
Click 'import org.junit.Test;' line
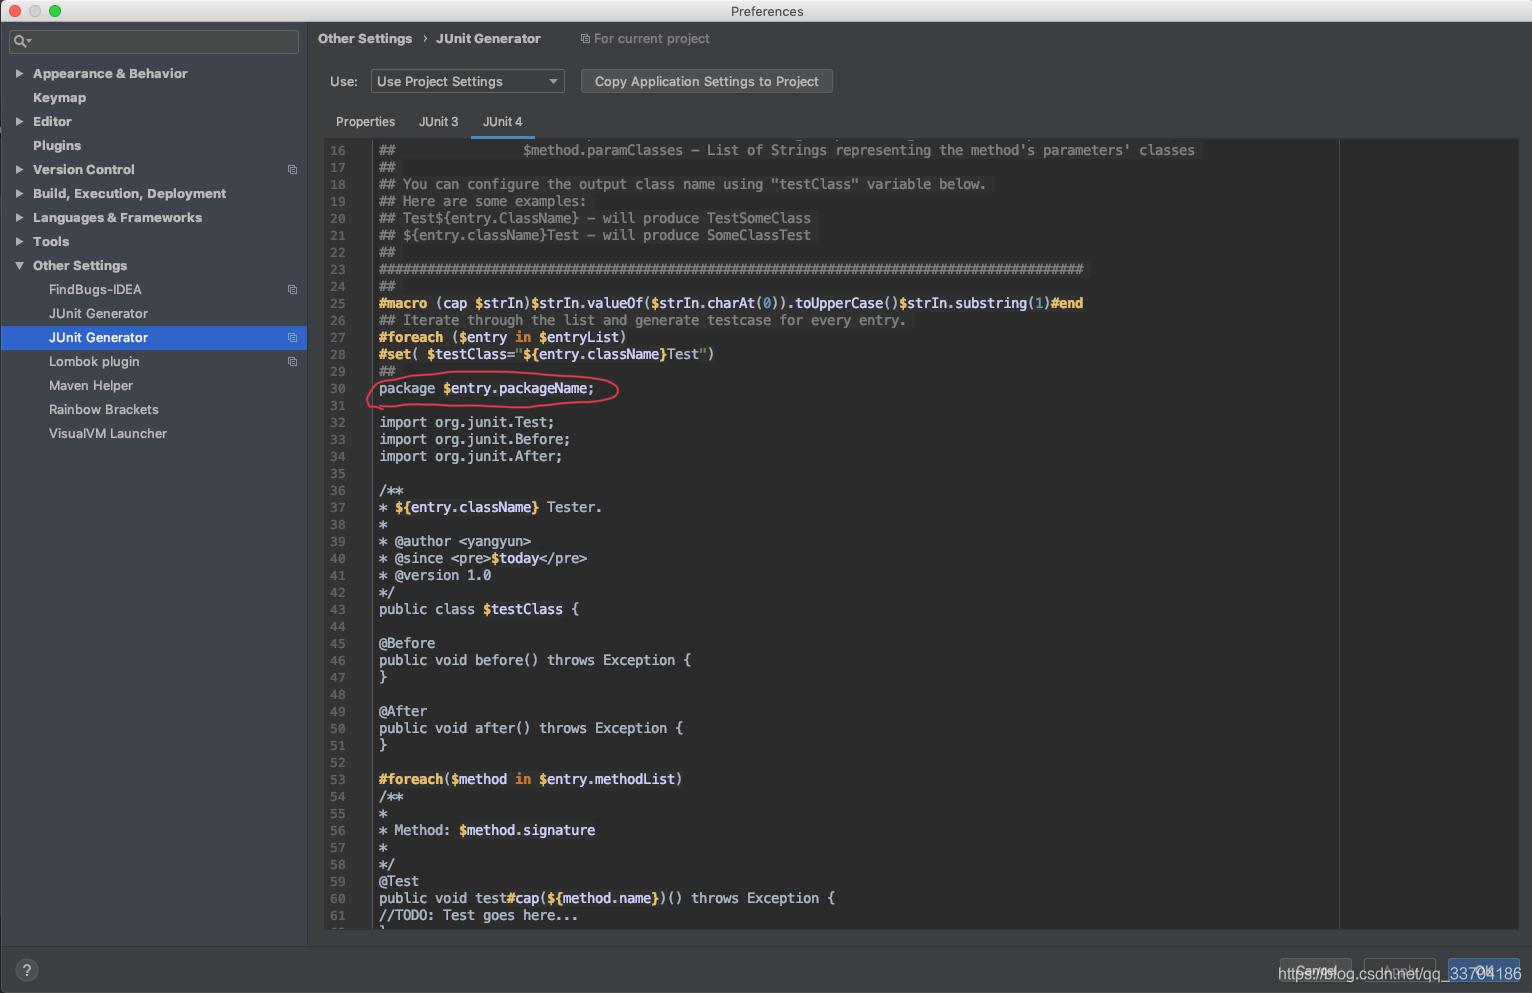click(466, 423)
